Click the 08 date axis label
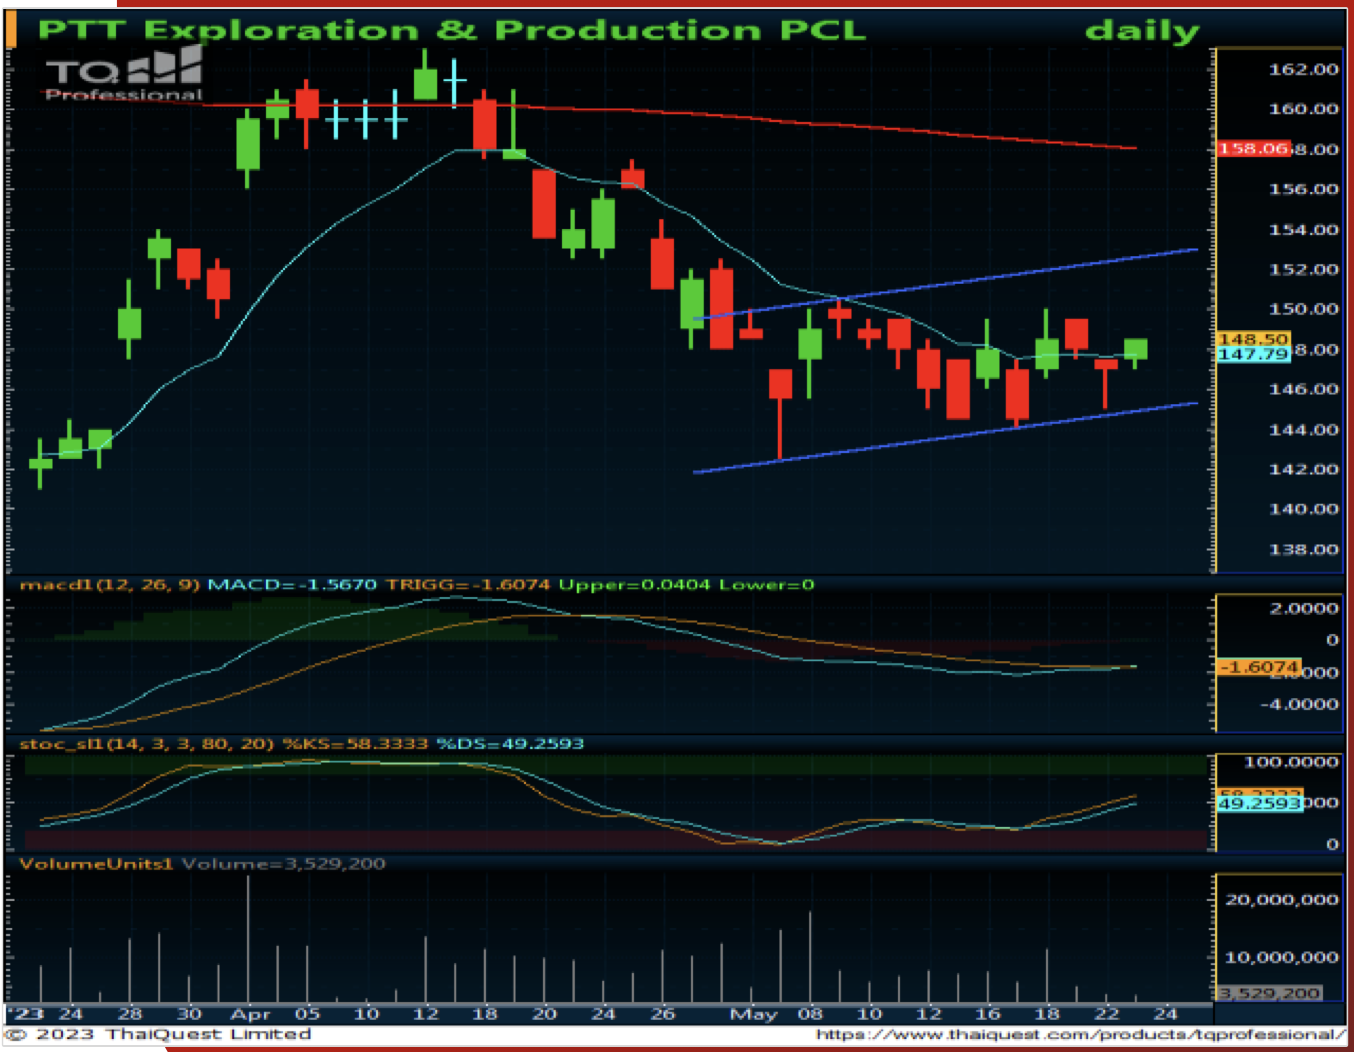Image resolution: width=1354 pixels, height=1052 pixels. pyautogui.click(x=810, y=1013)
